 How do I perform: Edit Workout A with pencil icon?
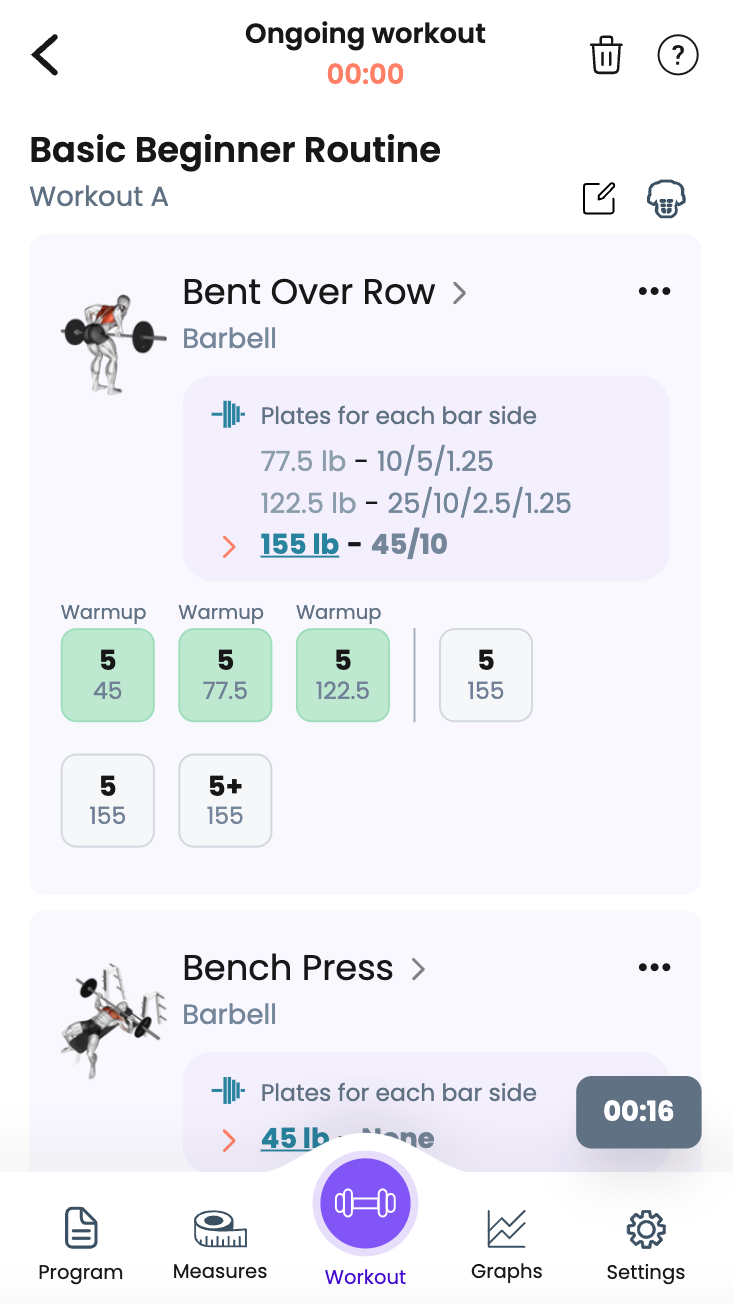pos(599,198)
